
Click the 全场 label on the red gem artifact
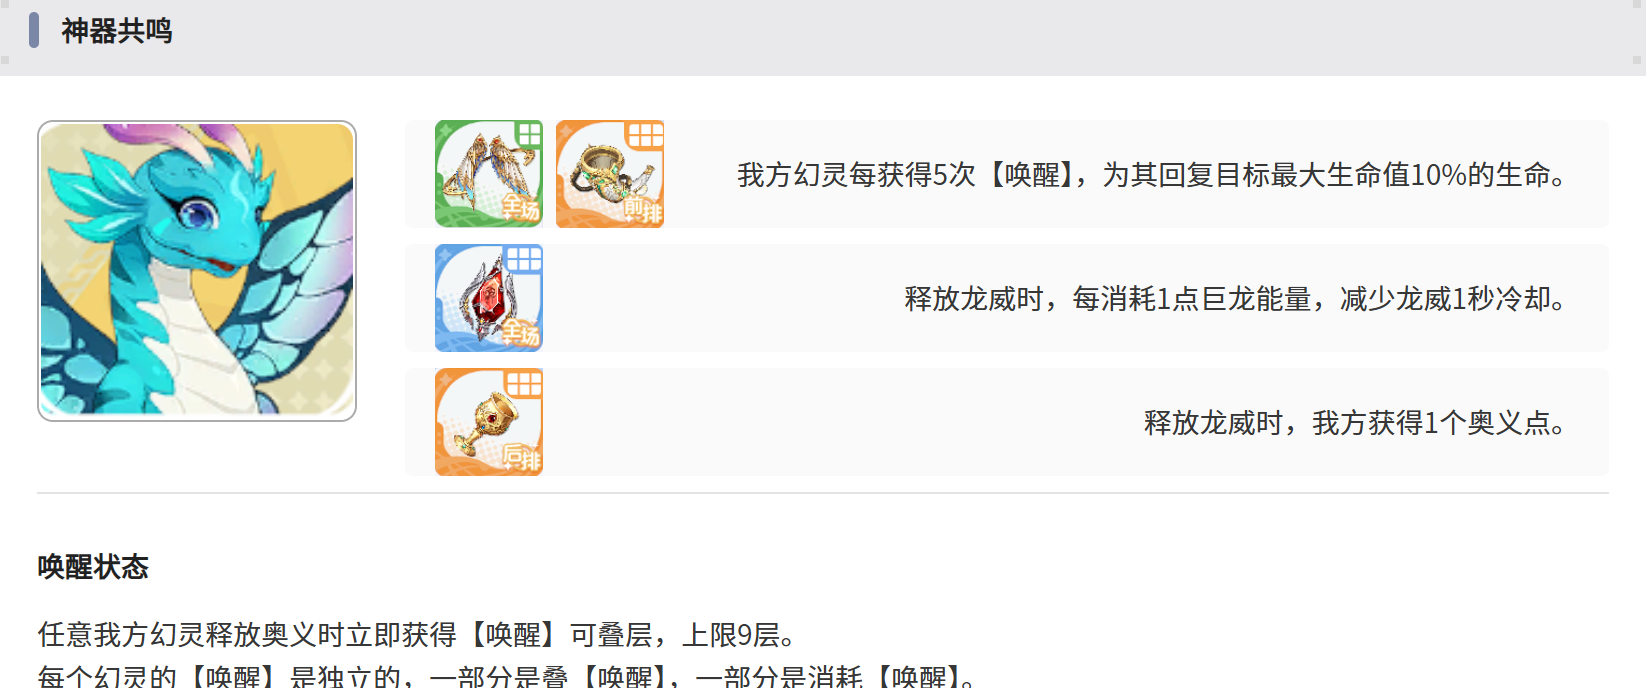[x=521, y=332]
